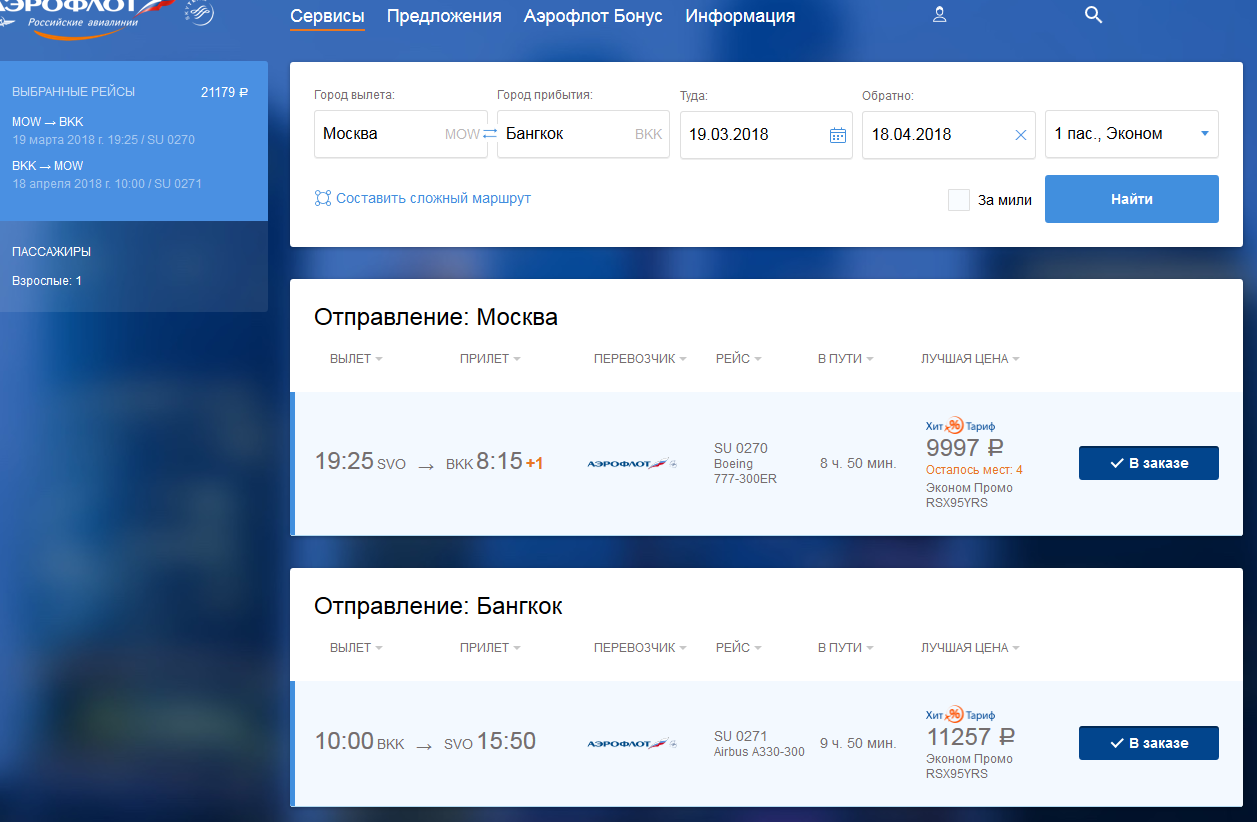Click flight number SU 0271 in results
Image resolution: width=1257 pixels, height=822 pixels.
pos(741,736)
